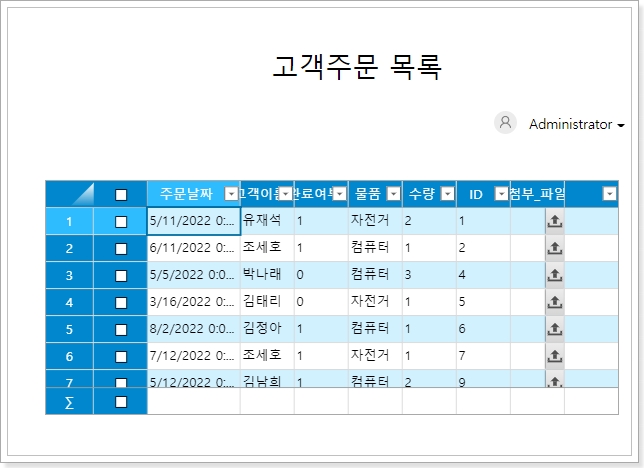Click the Administrator user avatar icon
The width and height of the screenshot is (644, 468).
pyautogui.click(x=506, y=123)
